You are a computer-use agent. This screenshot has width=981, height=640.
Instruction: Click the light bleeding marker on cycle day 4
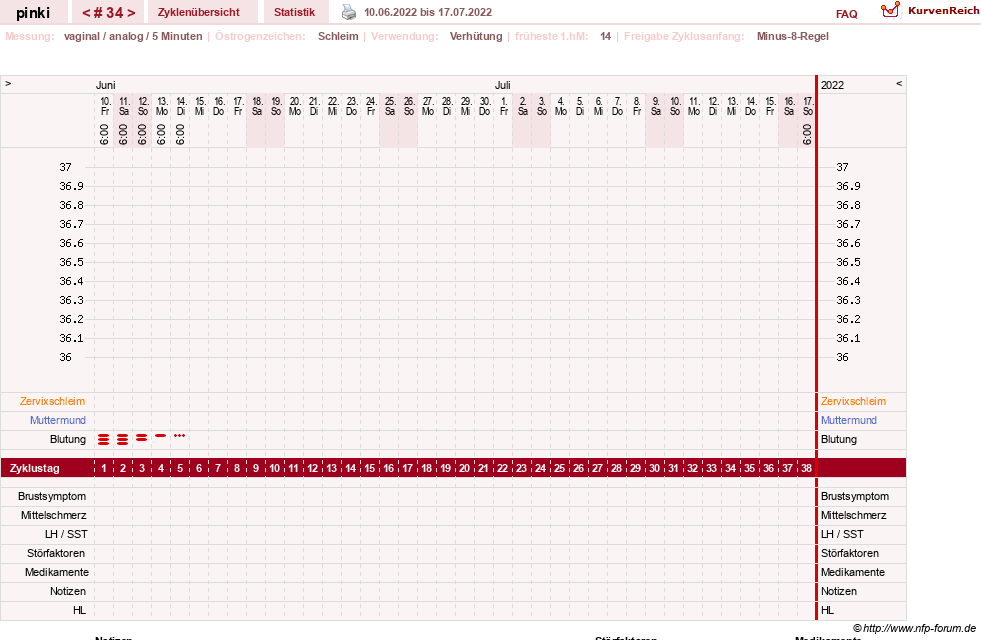[x=161, y=435]
